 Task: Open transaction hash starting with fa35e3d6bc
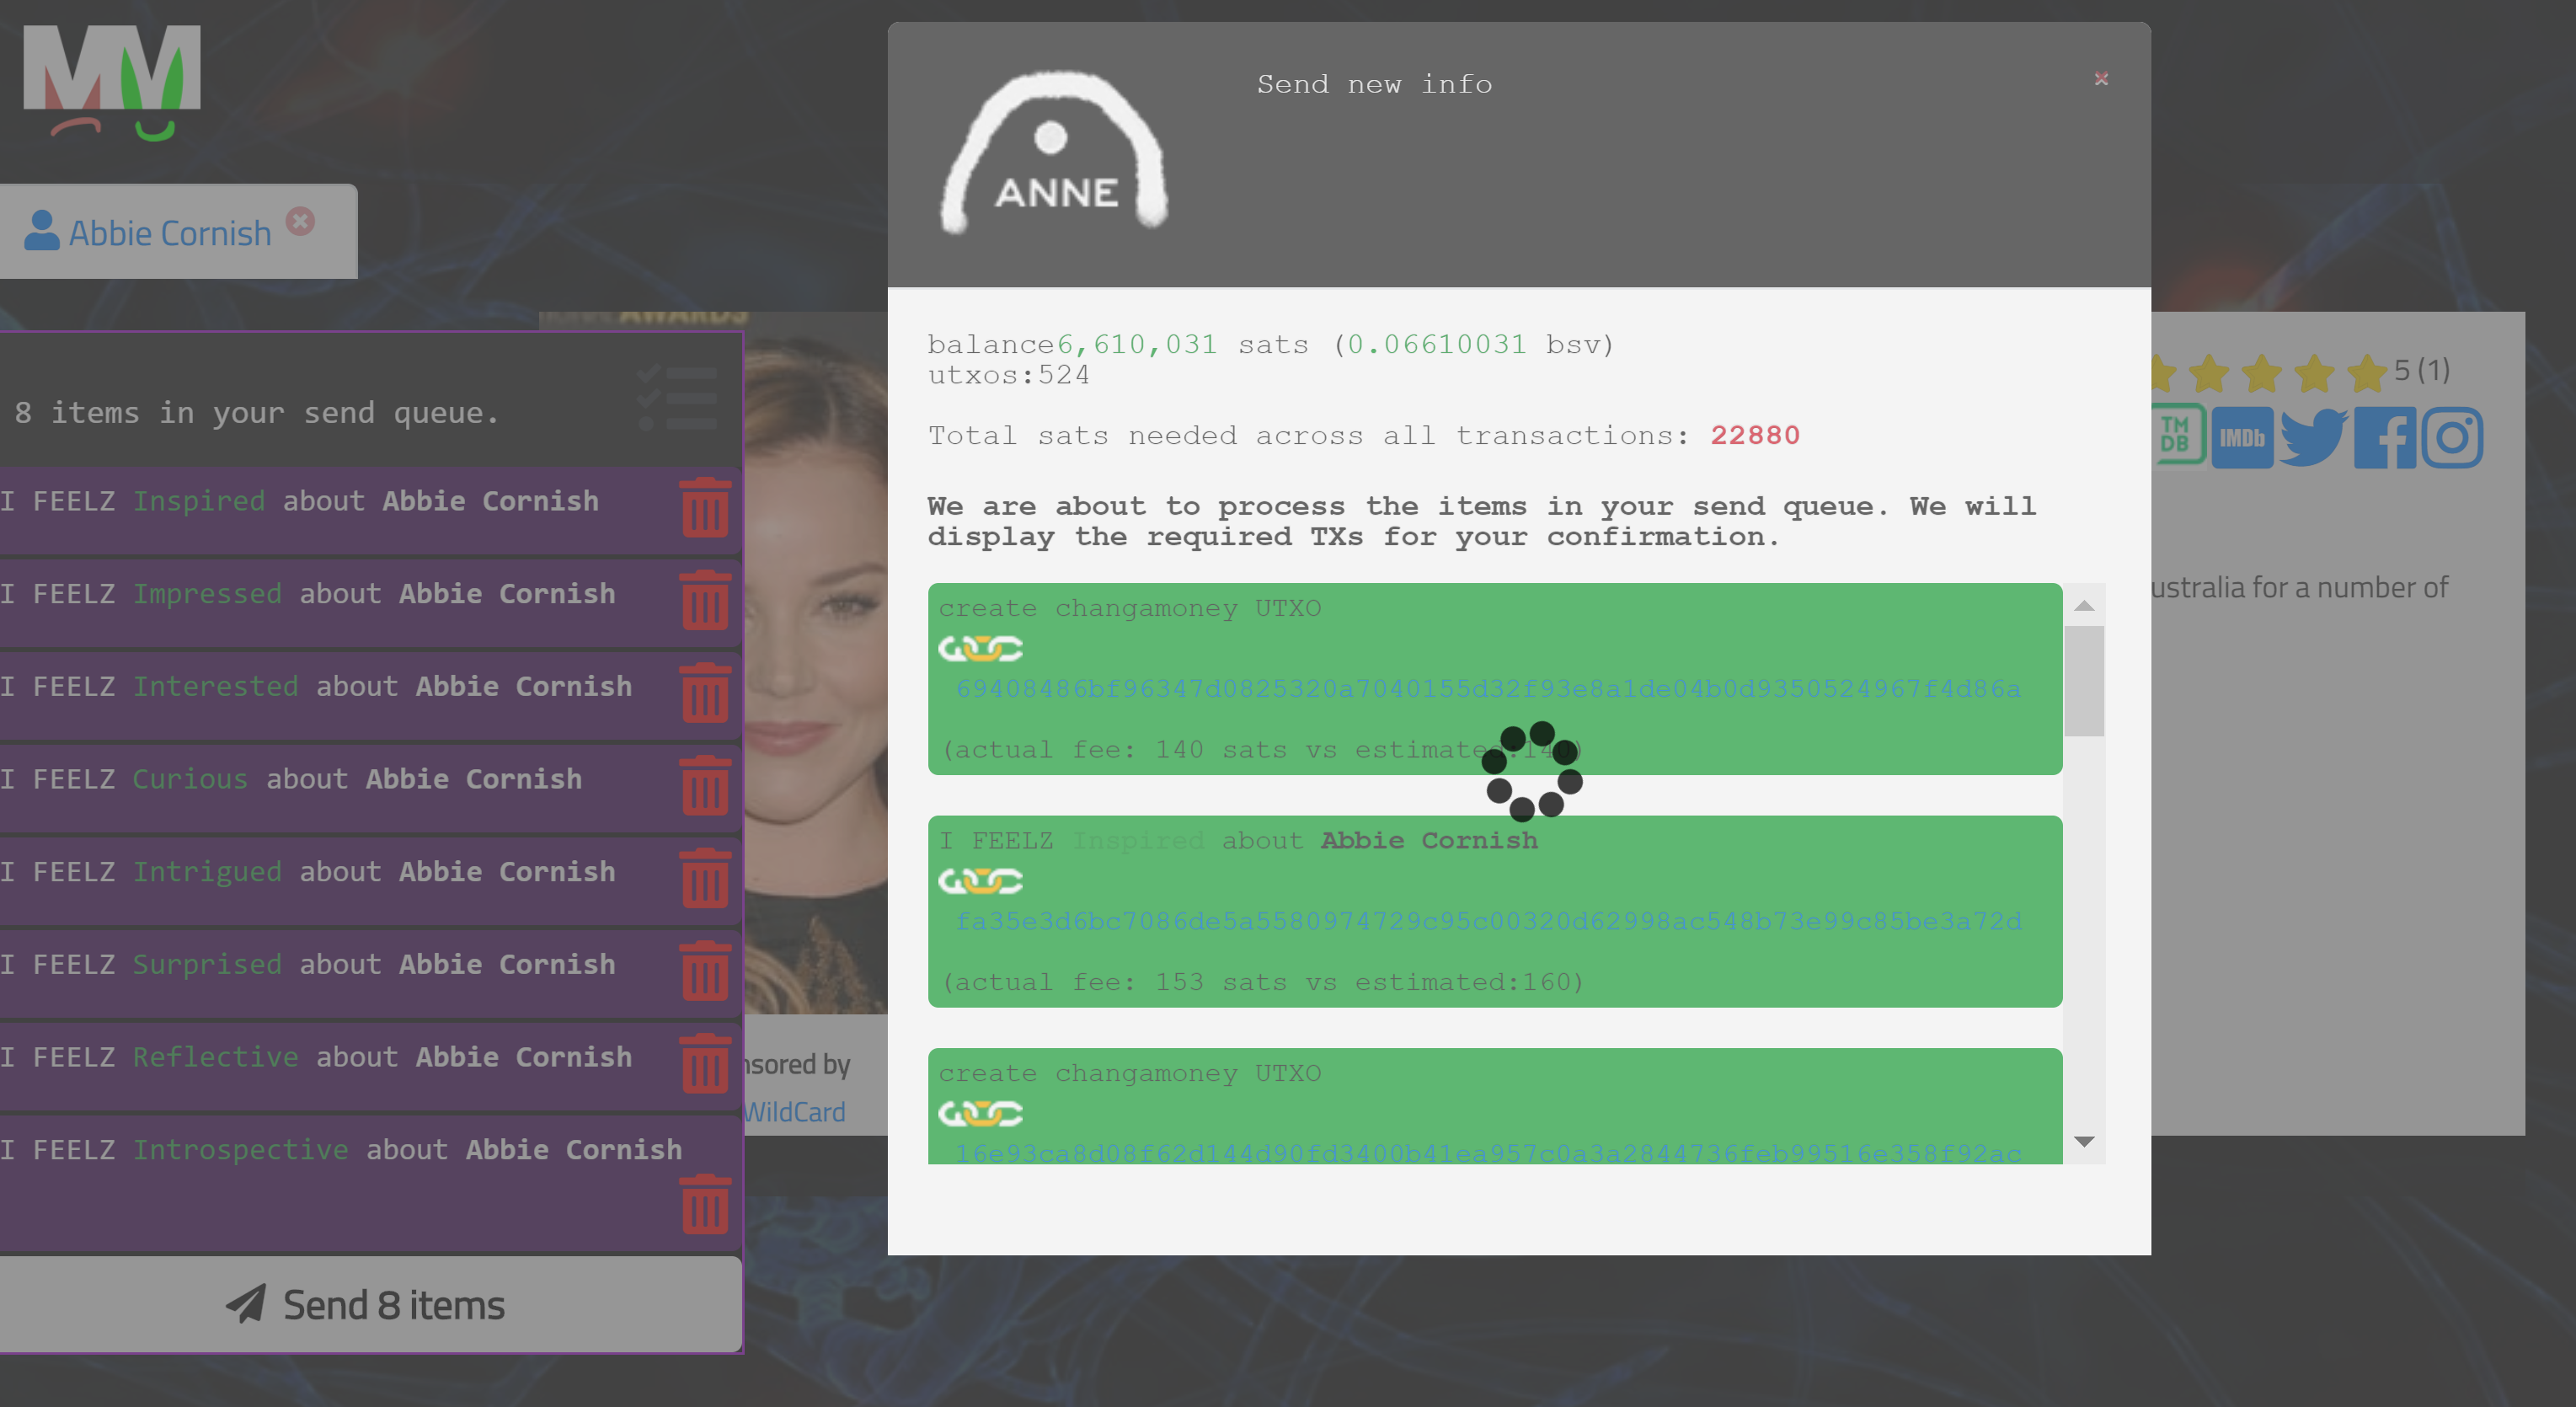(1488, 920)
